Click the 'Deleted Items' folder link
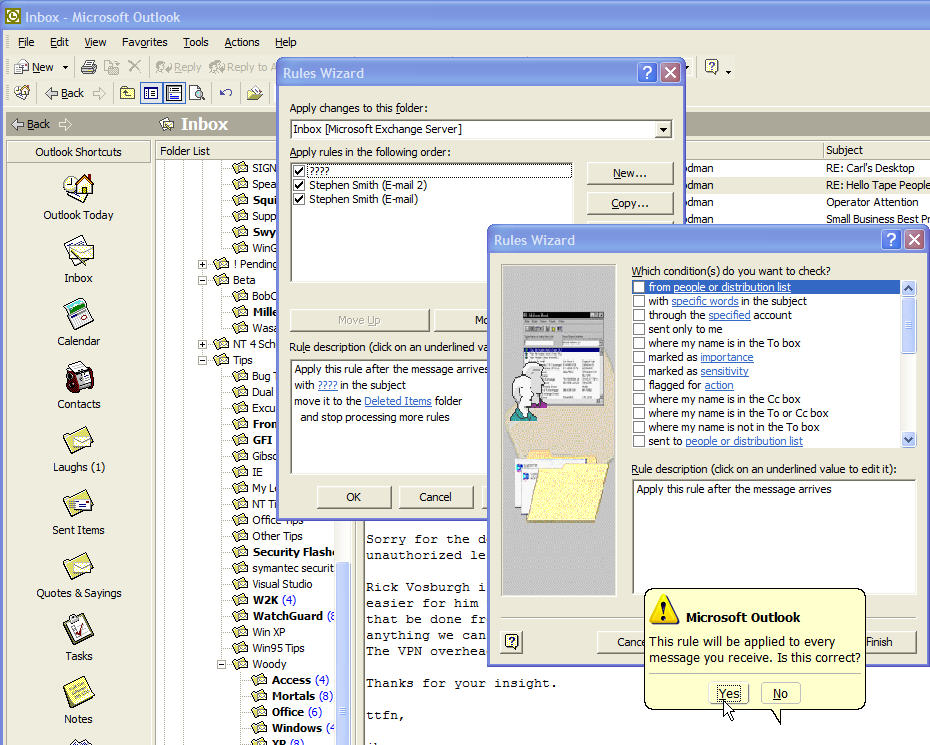 click(x=397, y=401)
